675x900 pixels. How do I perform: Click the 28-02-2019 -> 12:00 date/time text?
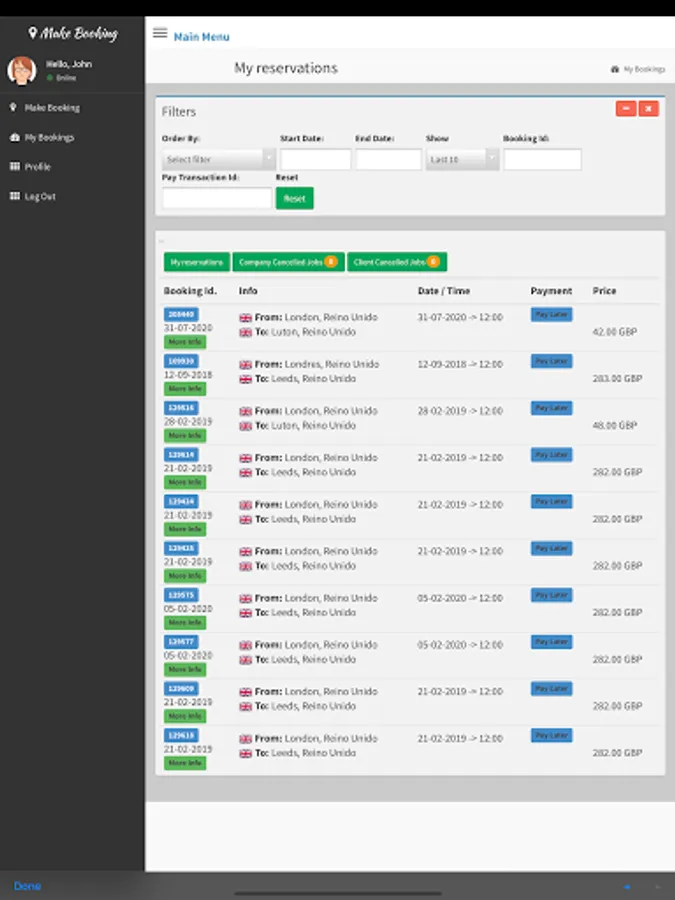tap(460, 410)
